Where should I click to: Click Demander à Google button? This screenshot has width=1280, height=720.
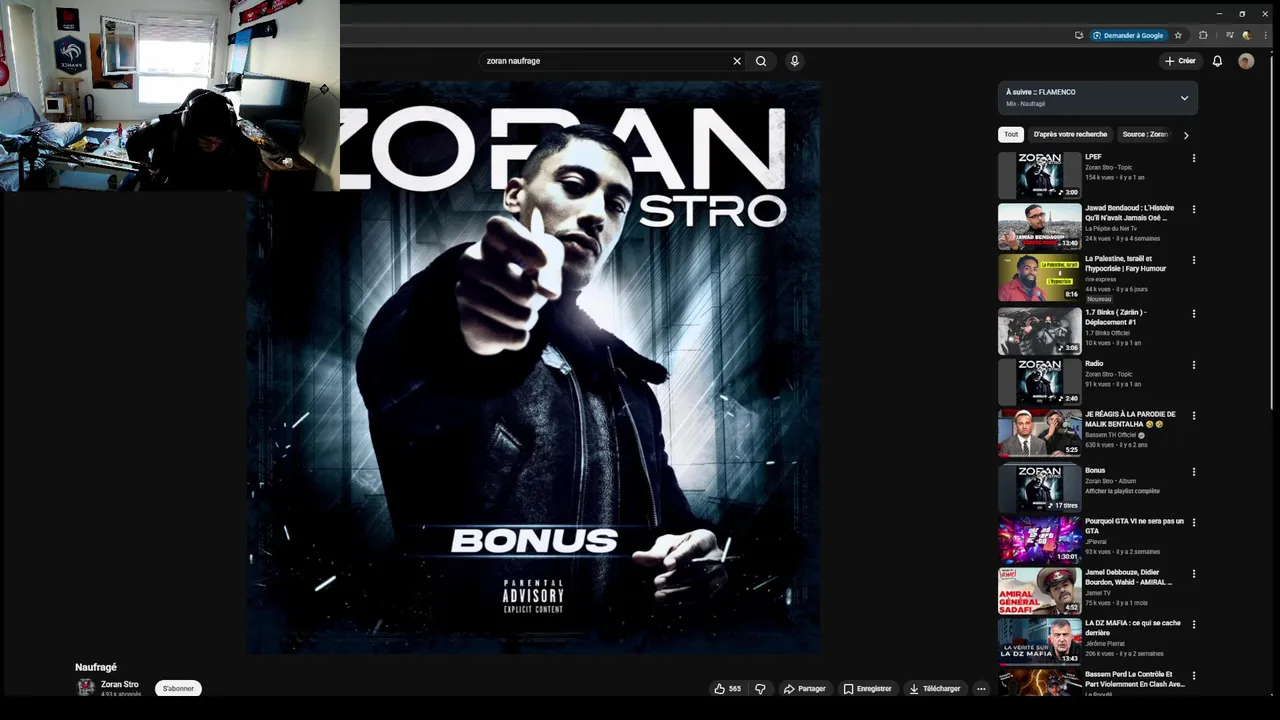[x=1128, y=35]
